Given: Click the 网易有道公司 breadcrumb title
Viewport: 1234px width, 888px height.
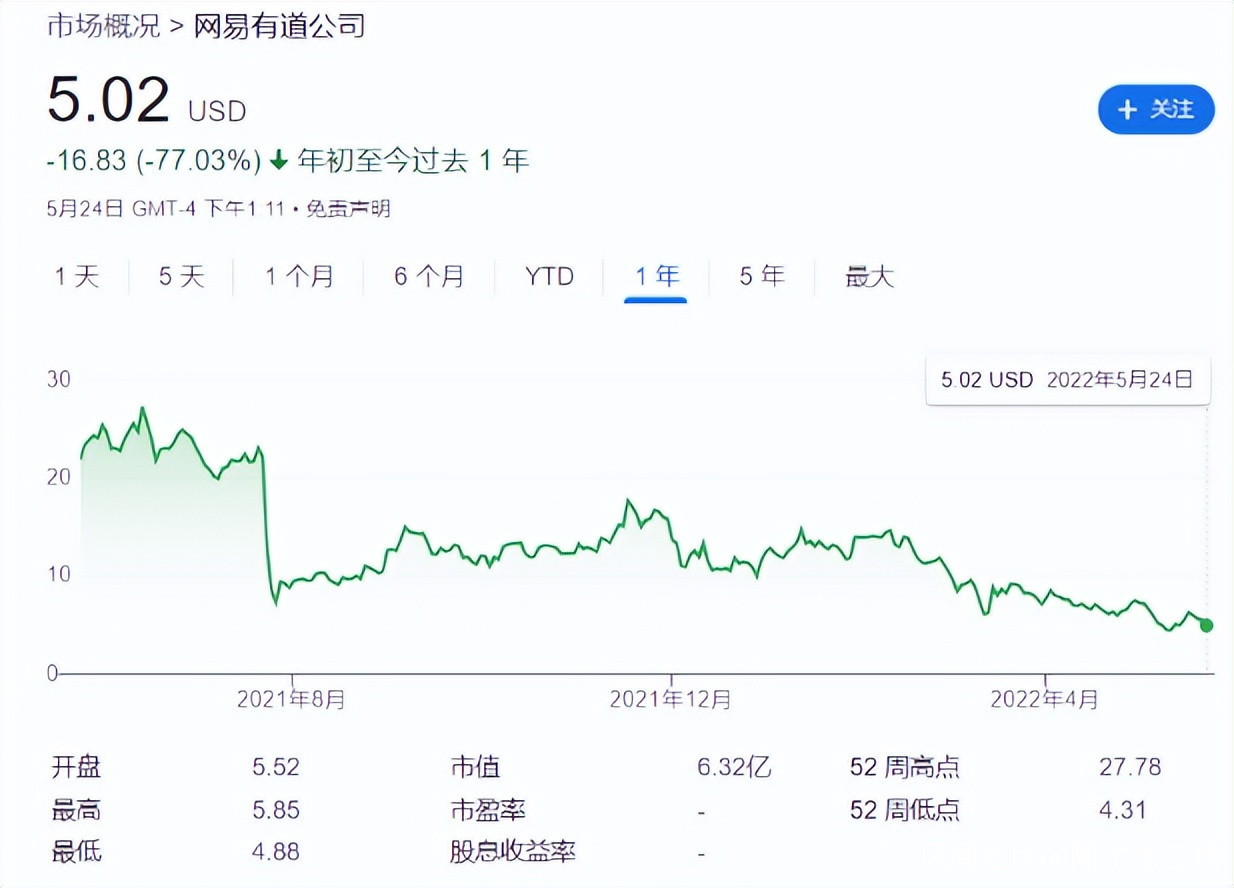Looking at the screenshot, I should [278, 25].
